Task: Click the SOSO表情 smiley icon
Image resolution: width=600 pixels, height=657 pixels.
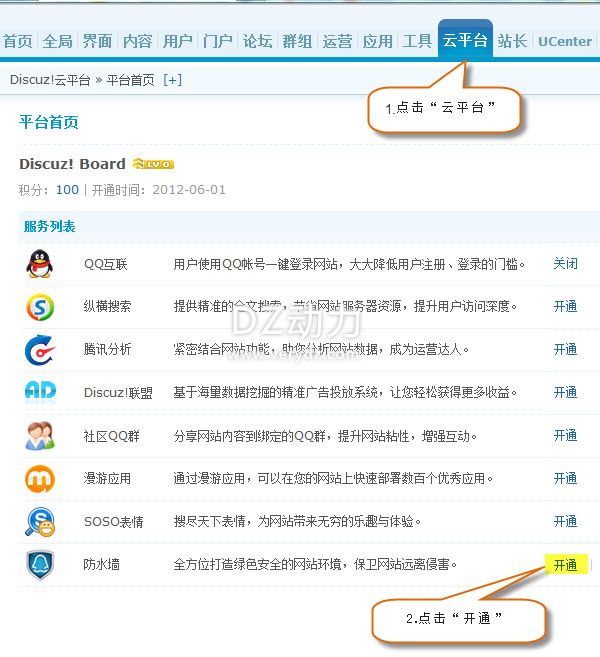Action: click(x=40, y=522)
